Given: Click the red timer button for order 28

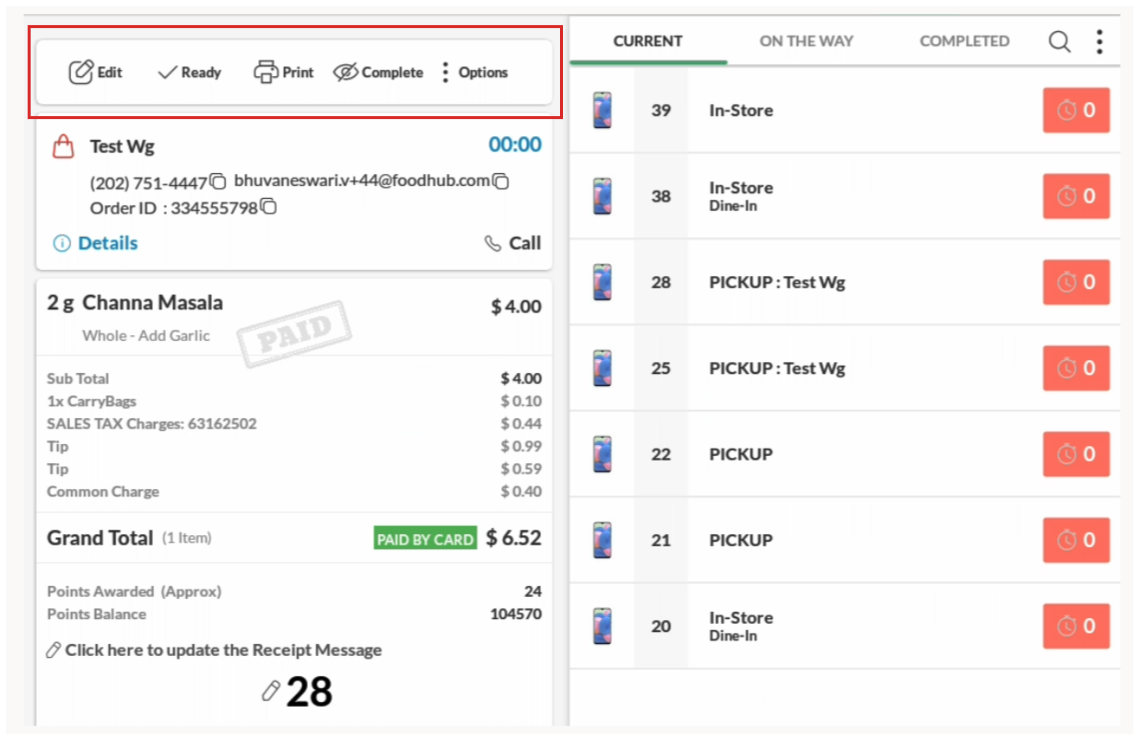Looking at the screenshot, I should 1076,282.
